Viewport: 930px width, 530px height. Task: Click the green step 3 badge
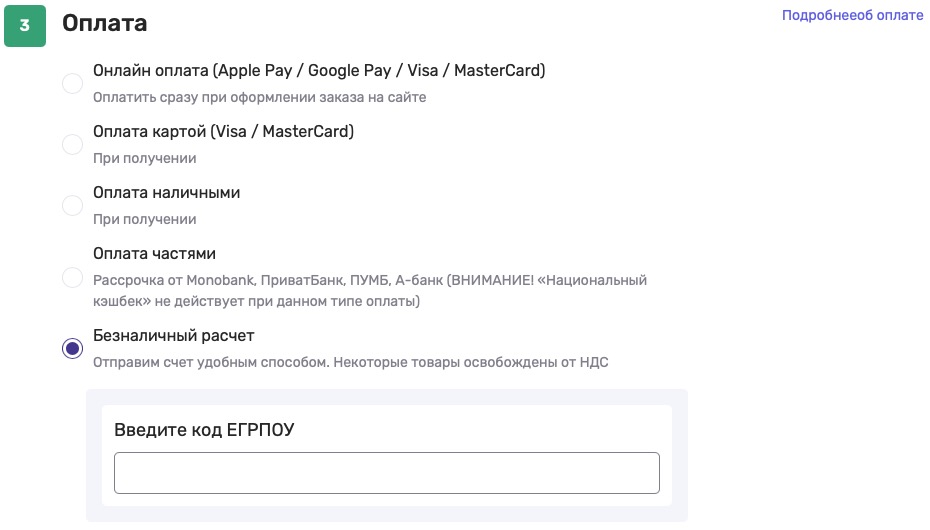click(25, 26)
